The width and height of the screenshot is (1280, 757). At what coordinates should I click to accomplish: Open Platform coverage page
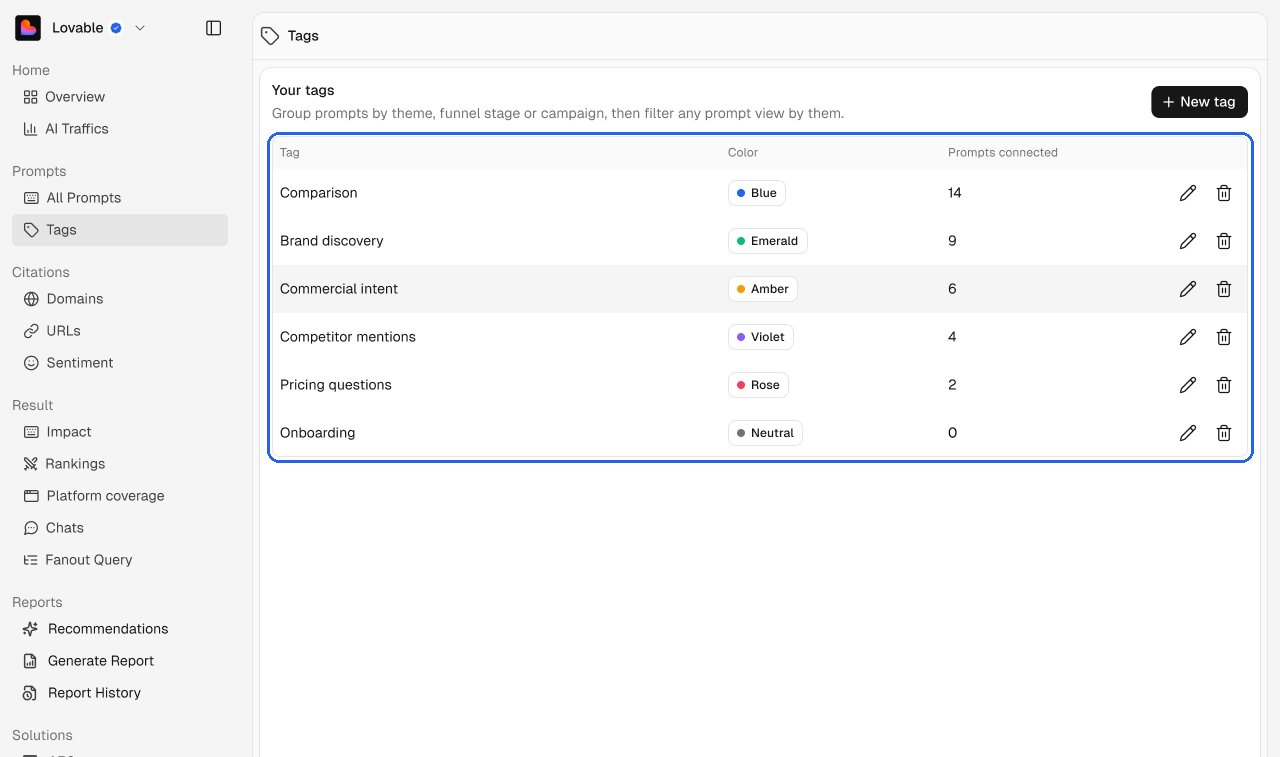pos(120,496)
